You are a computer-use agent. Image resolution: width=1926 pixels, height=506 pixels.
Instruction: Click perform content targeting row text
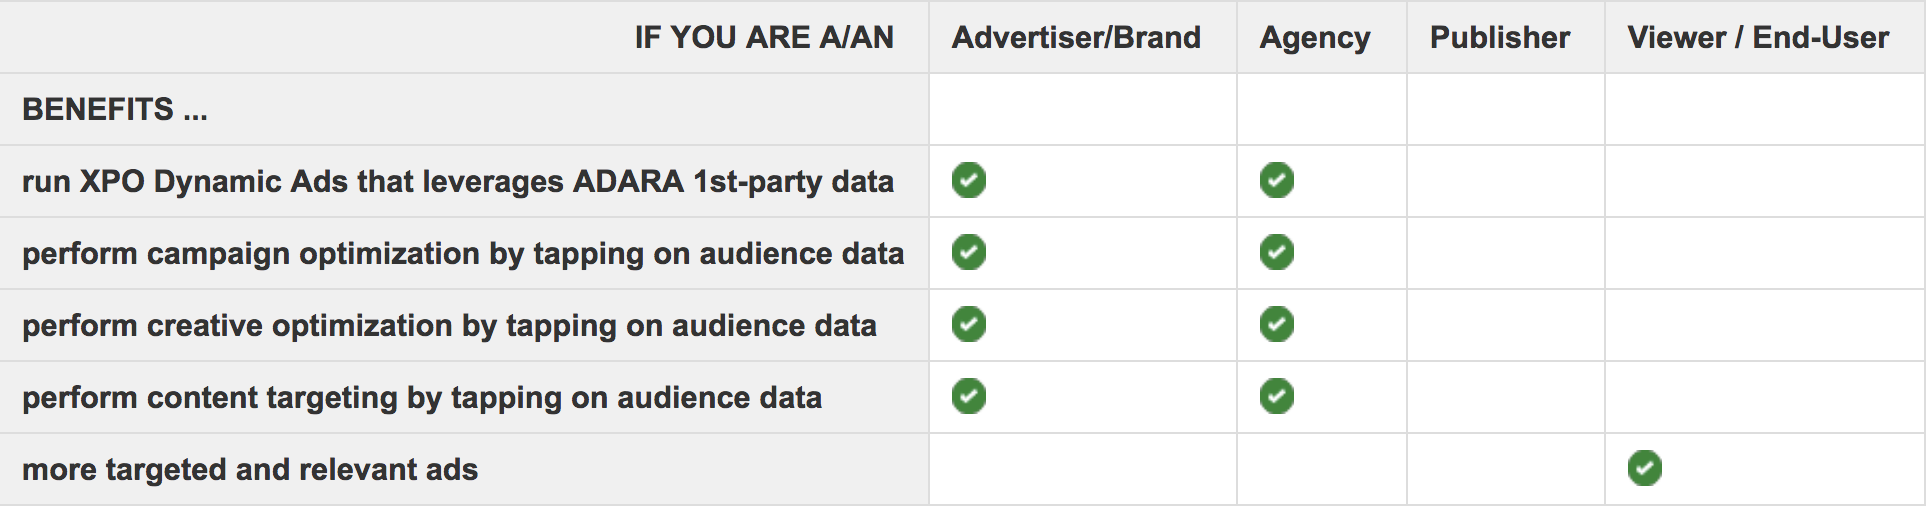pyautogui.click(x=422, y=398)
